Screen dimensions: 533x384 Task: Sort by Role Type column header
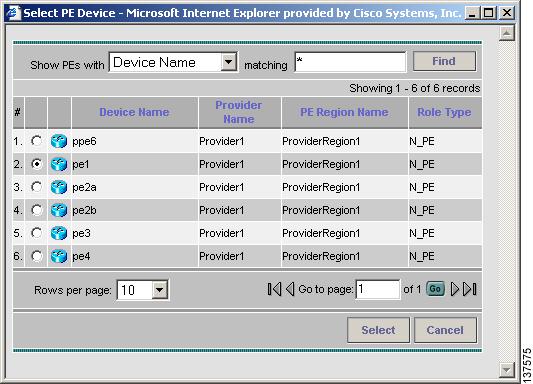pos(444,112)
